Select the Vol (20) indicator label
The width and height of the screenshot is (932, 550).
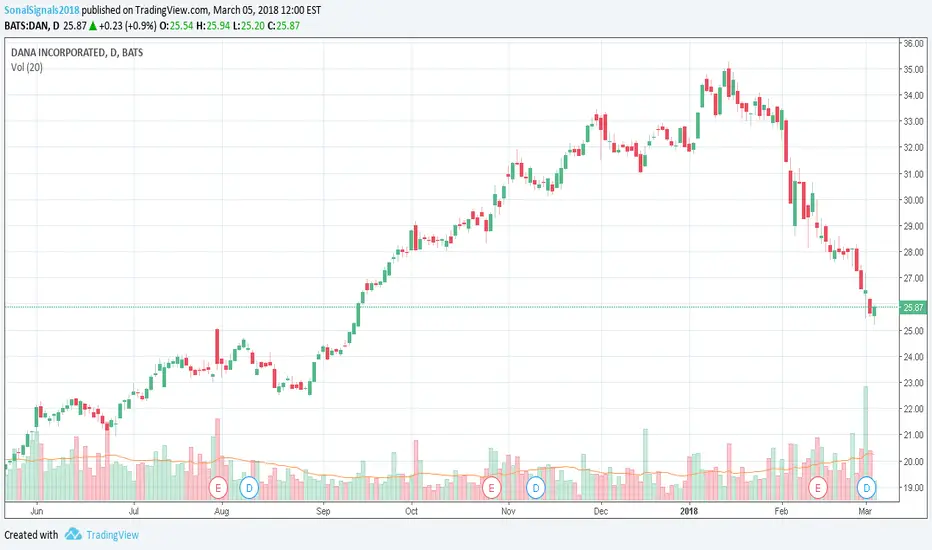(27, 67)
